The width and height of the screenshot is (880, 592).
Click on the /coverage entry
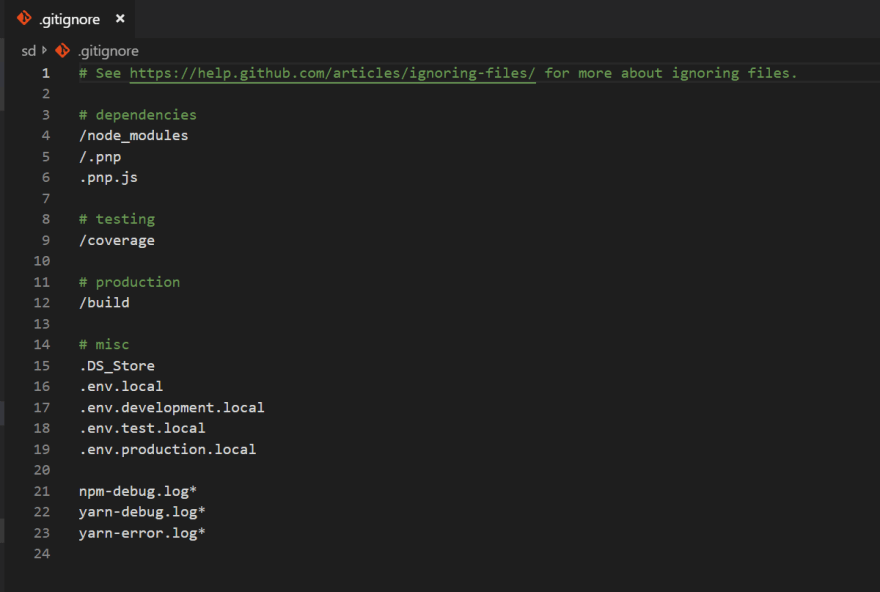click(117, 240)
